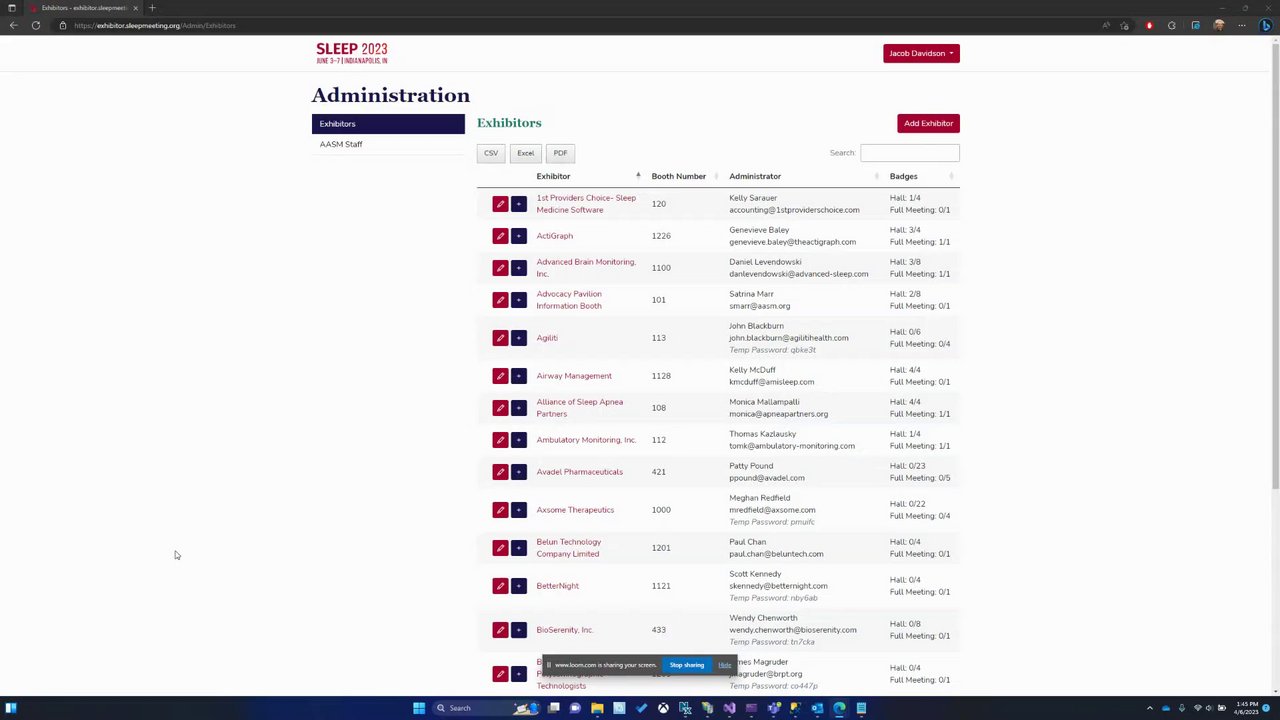Click plus icon for Alliance of Sleep Apnea Partners
This screenshot has width=1280, height=720.
518,408
